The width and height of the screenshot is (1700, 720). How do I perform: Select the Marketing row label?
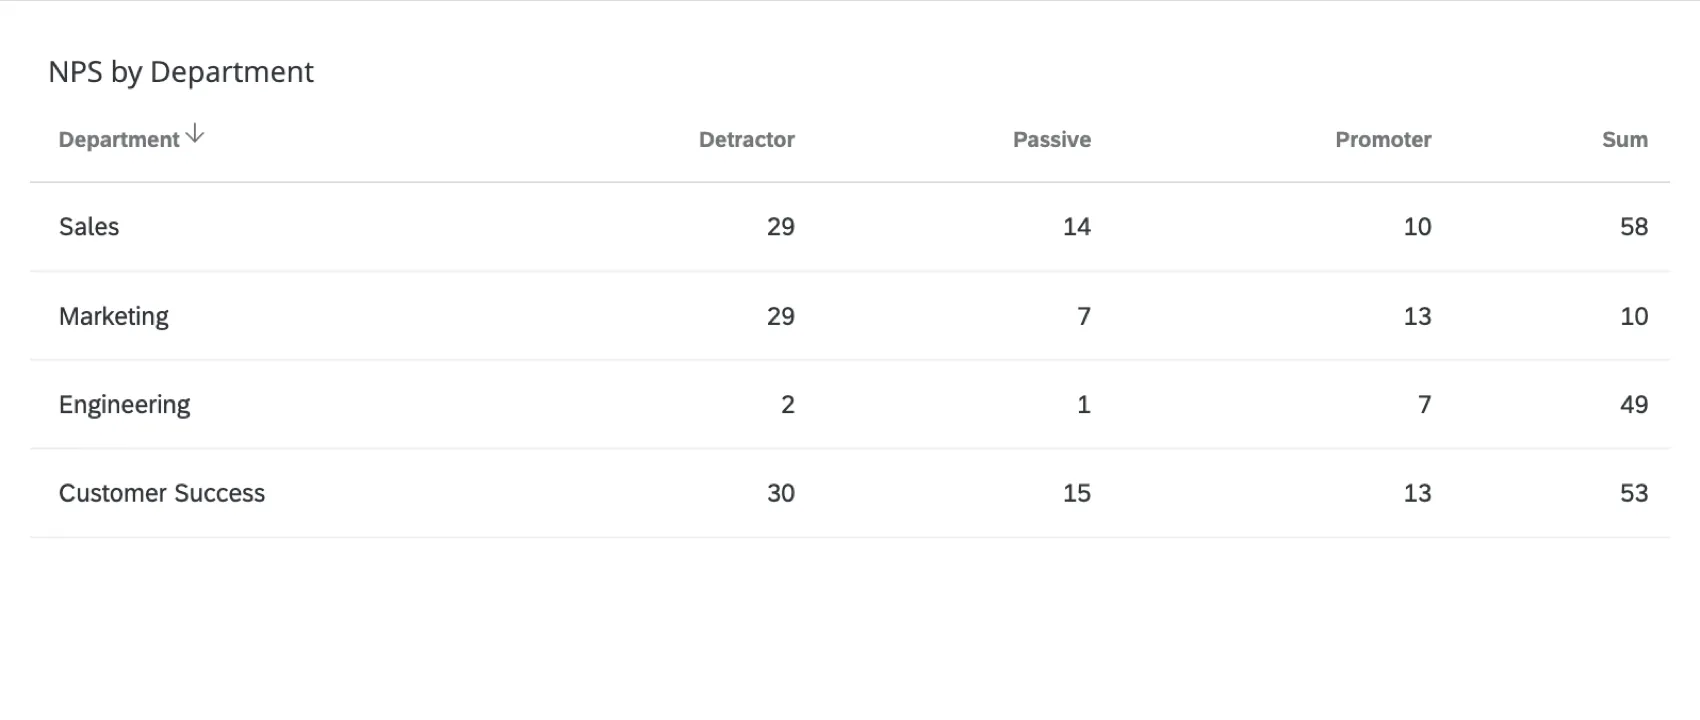click(114, 316)
